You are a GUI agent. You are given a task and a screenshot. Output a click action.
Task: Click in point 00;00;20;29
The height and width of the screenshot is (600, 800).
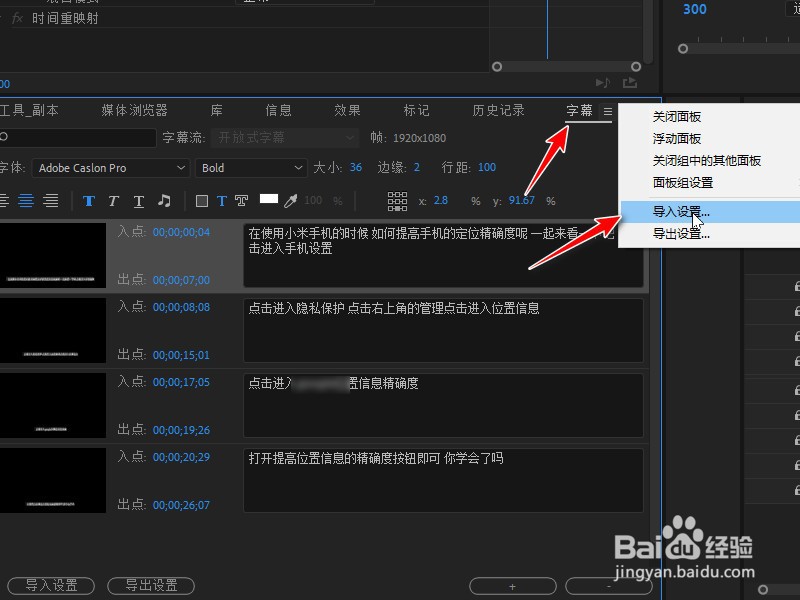tap(181, 457)
